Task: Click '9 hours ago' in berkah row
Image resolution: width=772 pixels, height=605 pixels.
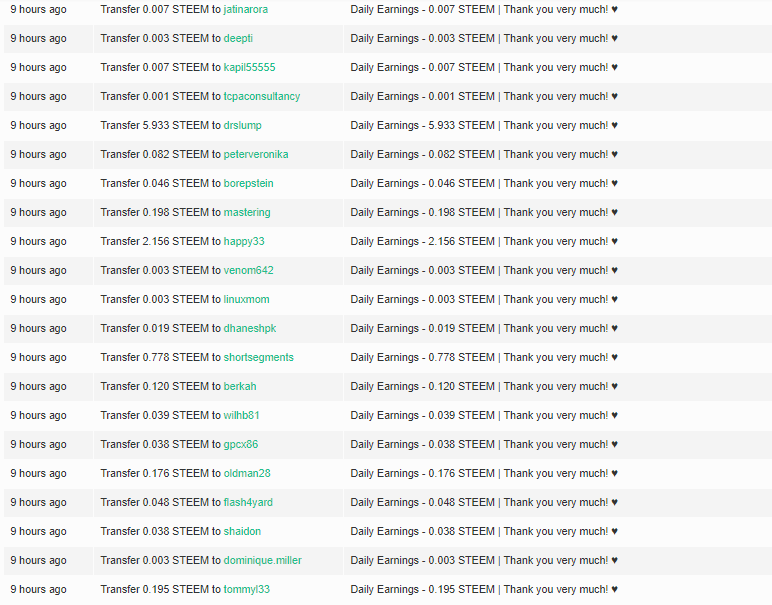Action: tap(38, 387)
